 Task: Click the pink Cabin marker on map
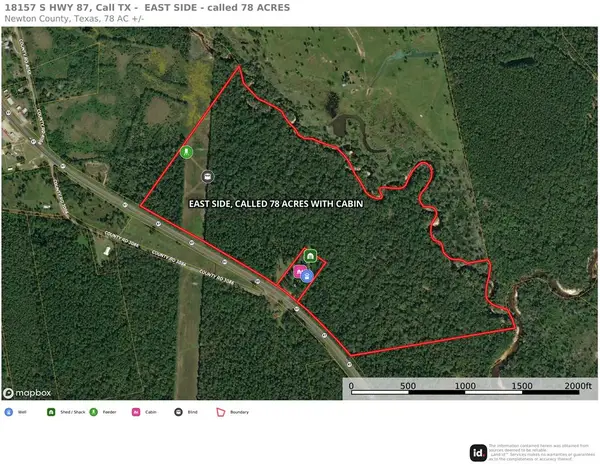click(300, 272)
